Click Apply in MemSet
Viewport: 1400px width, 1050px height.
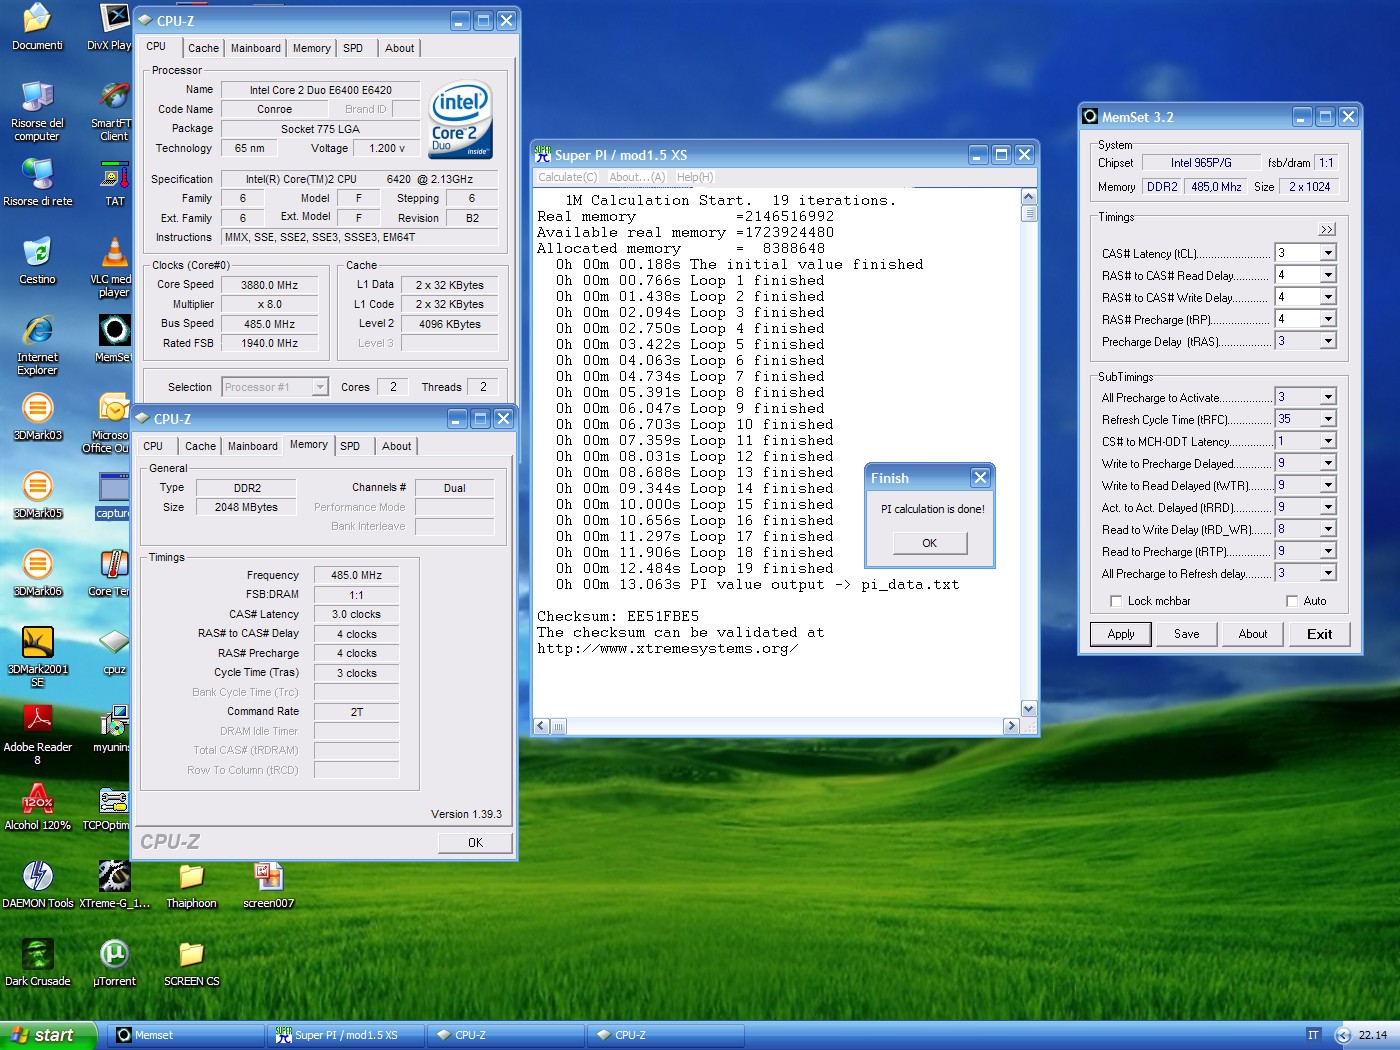(x=1121, y=634)
